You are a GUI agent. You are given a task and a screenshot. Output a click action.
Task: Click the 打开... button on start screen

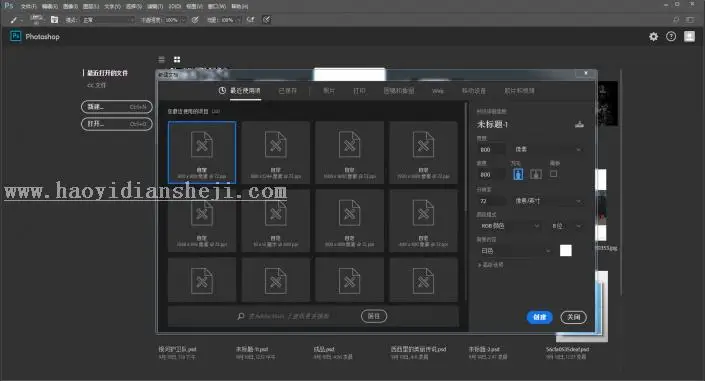tap(116, 124)
